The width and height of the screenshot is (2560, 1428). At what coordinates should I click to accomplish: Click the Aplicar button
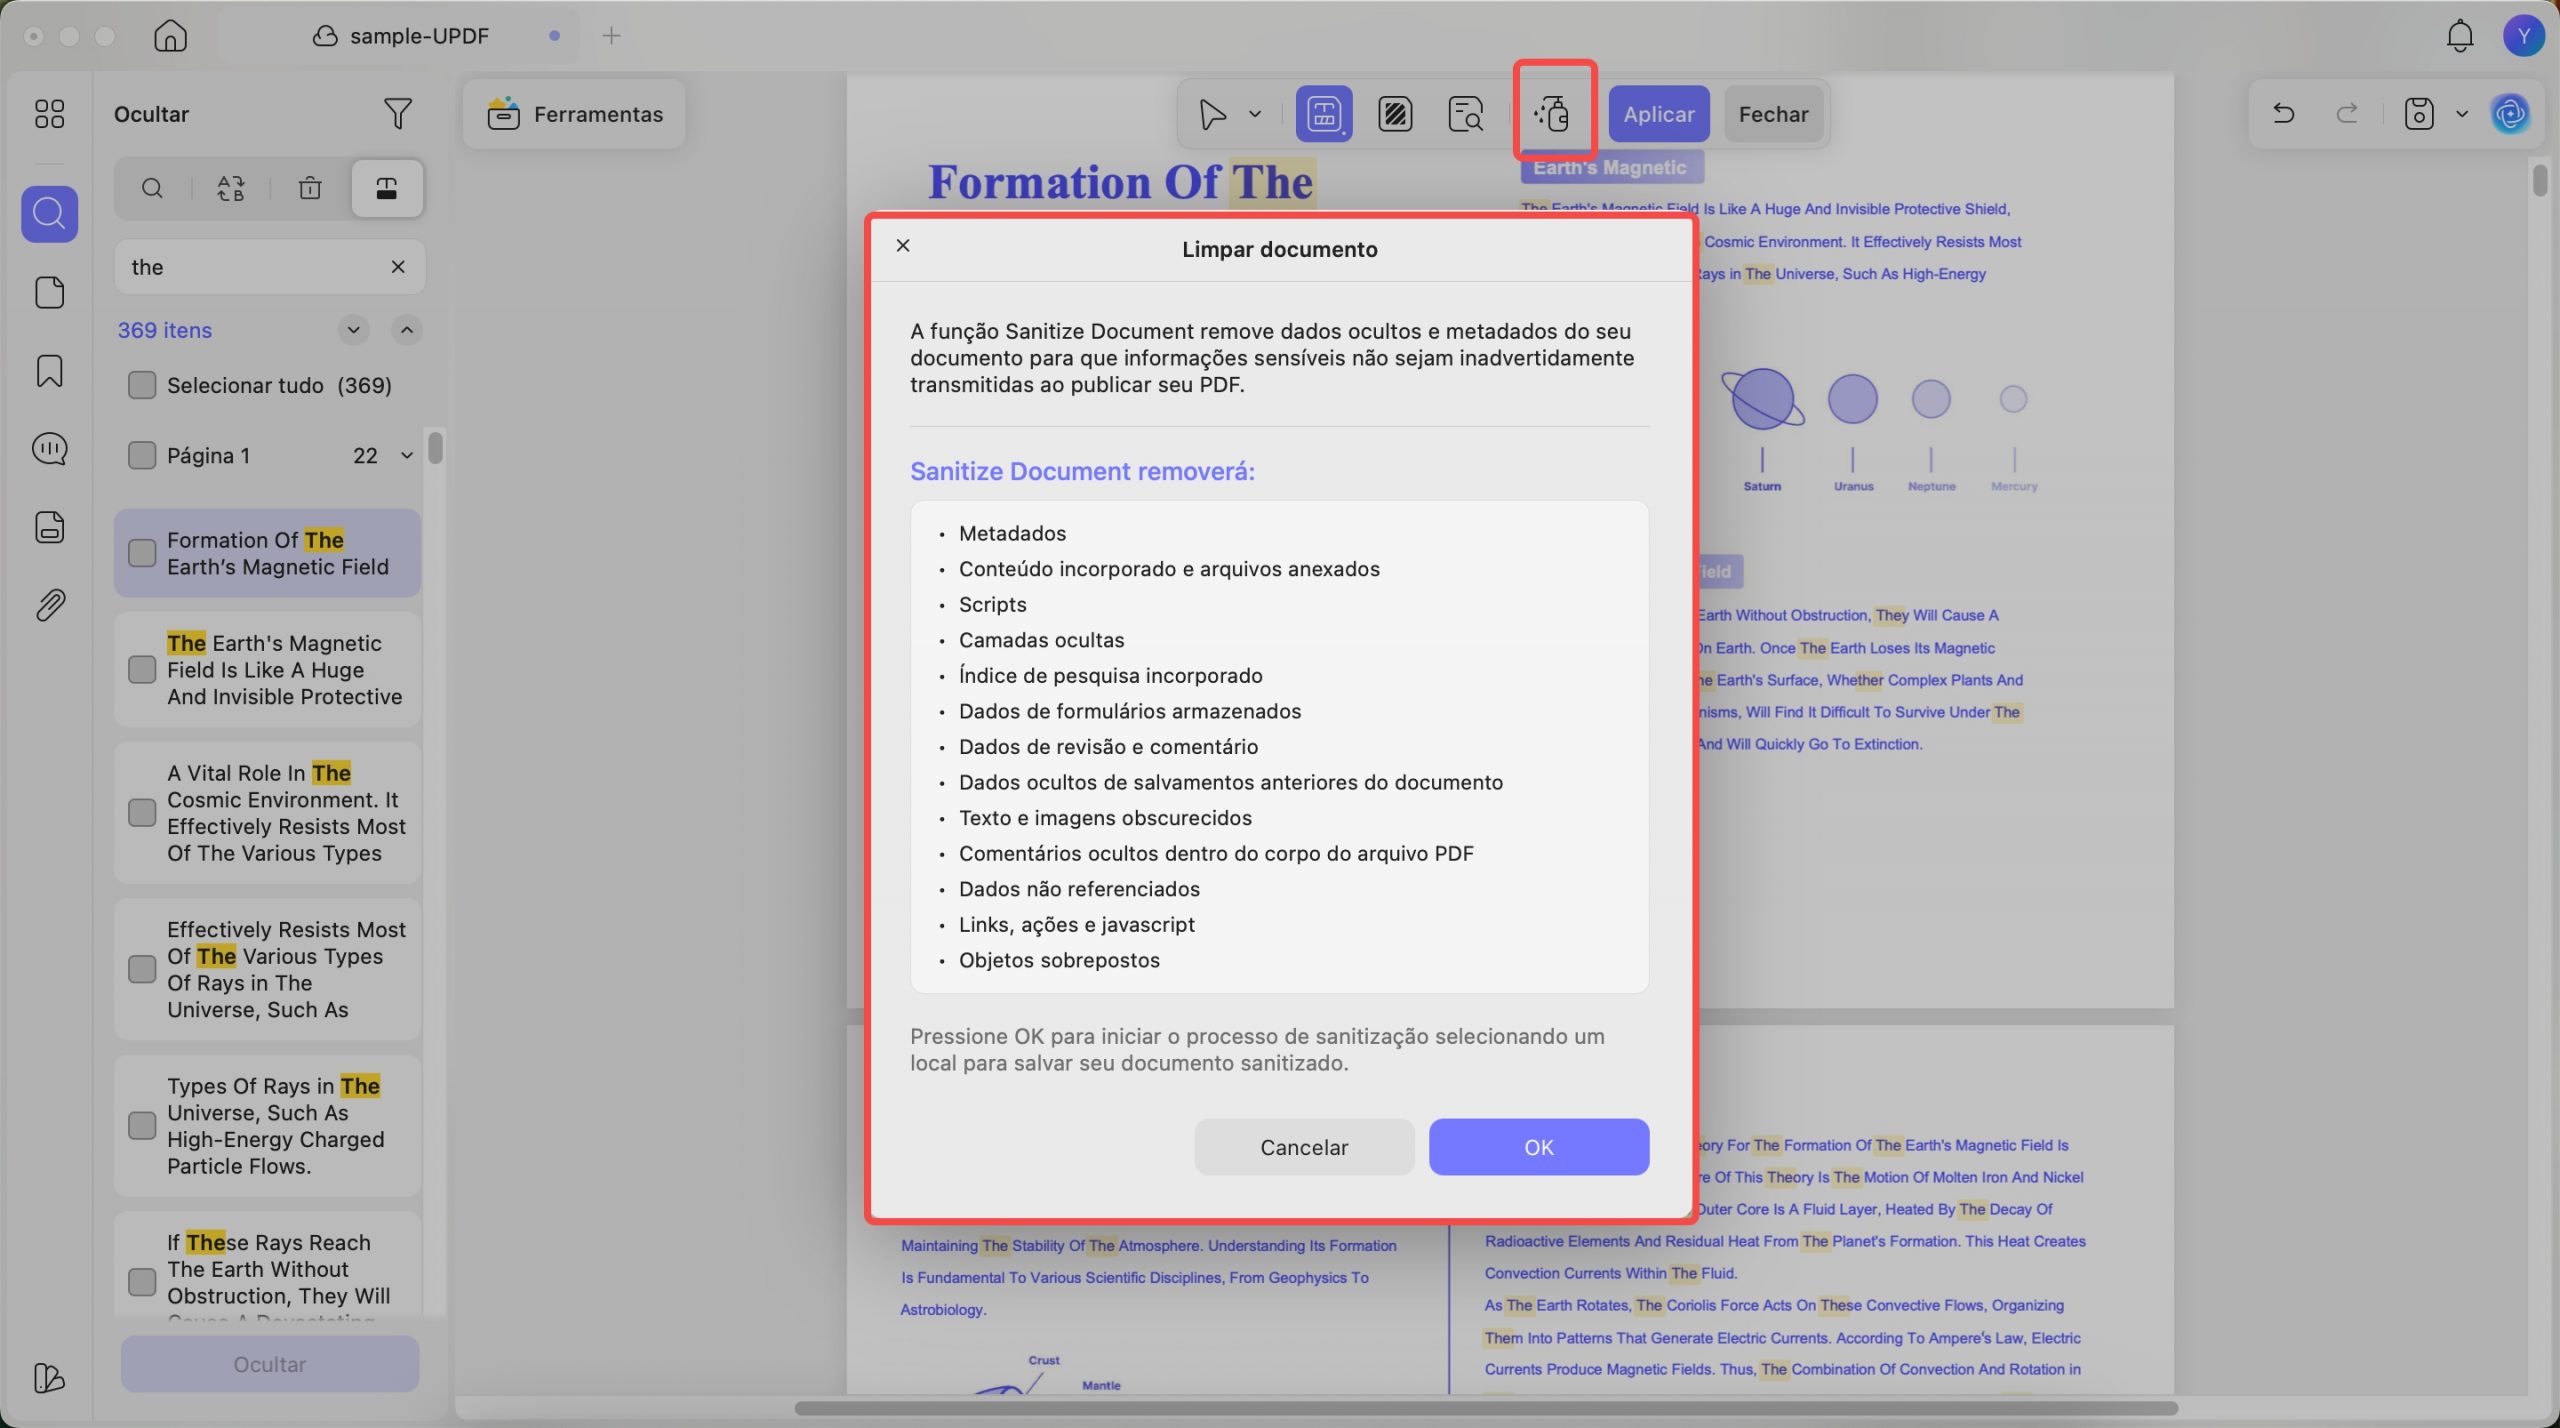pyautogui.click(x=1659, y=114)
